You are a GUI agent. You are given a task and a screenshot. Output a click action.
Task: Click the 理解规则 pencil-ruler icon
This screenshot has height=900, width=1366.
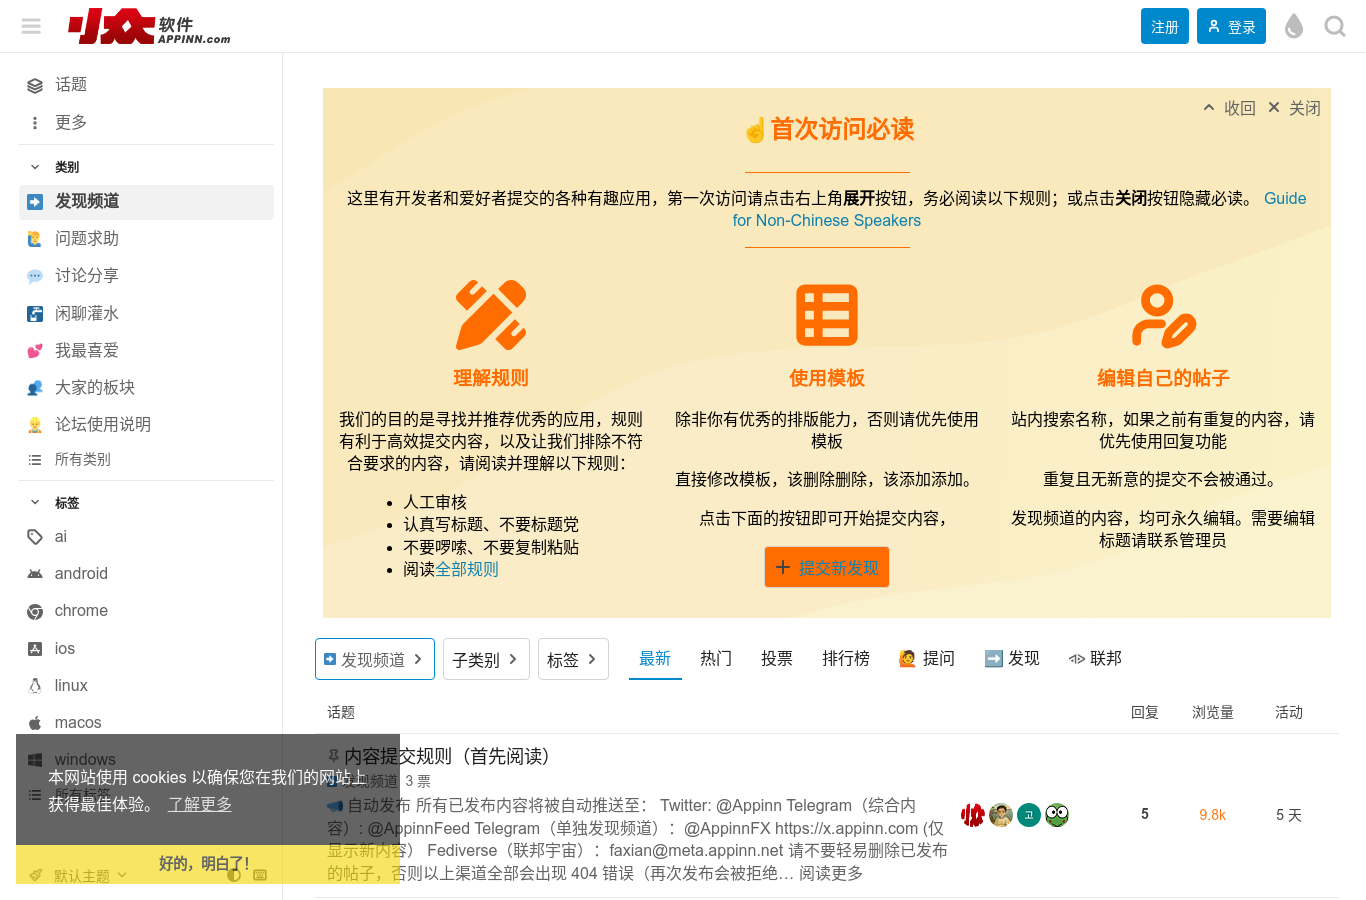pyautogui.click(x=491, y=315)
